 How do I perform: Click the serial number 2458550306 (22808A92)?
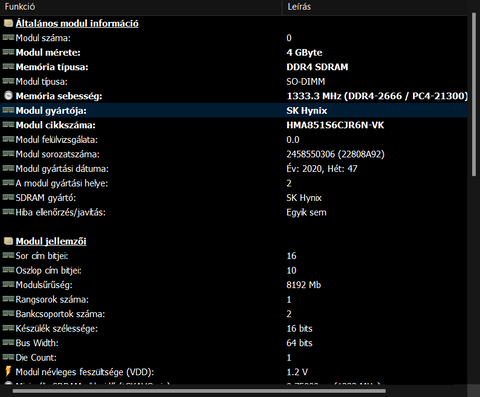point(336,154)
